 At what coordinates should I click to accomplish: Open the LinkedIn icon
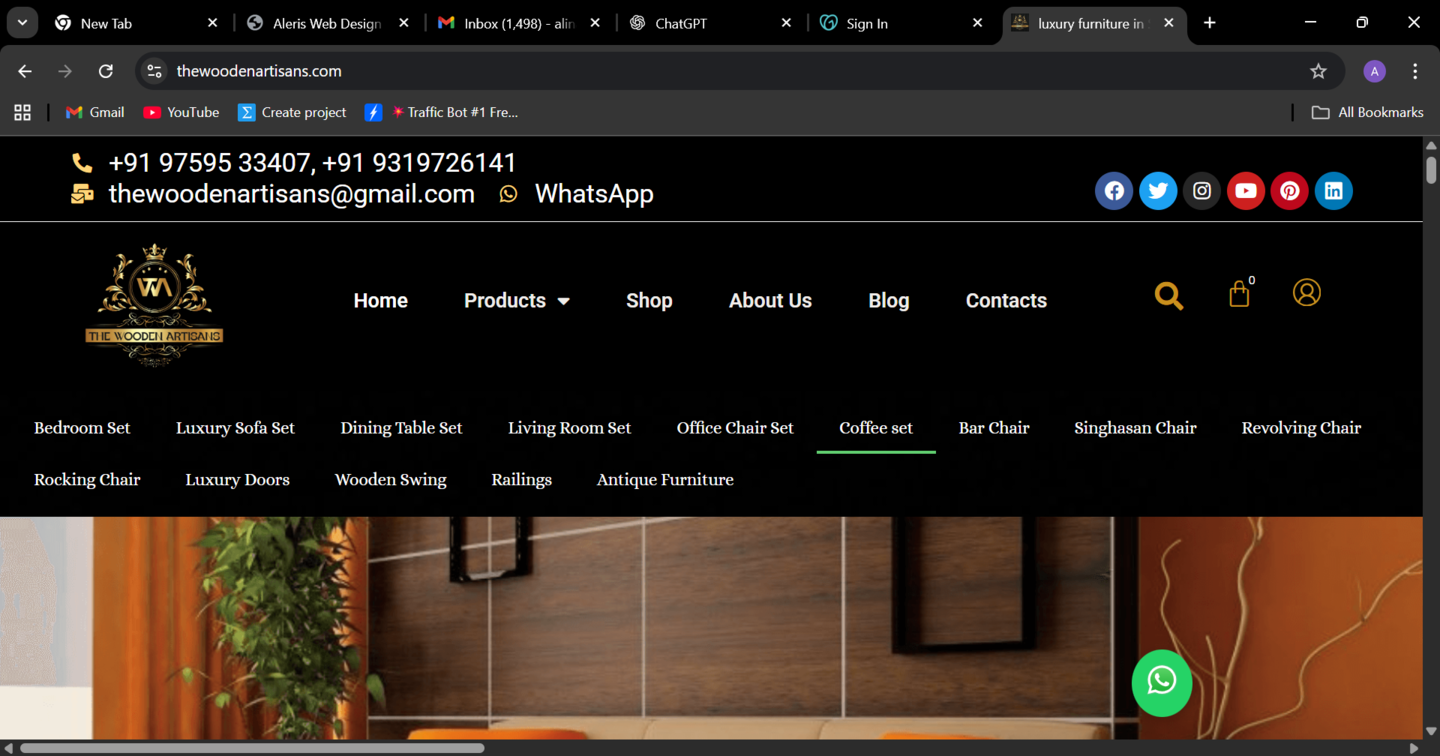pyautogui.click(x=1333, y=191)
